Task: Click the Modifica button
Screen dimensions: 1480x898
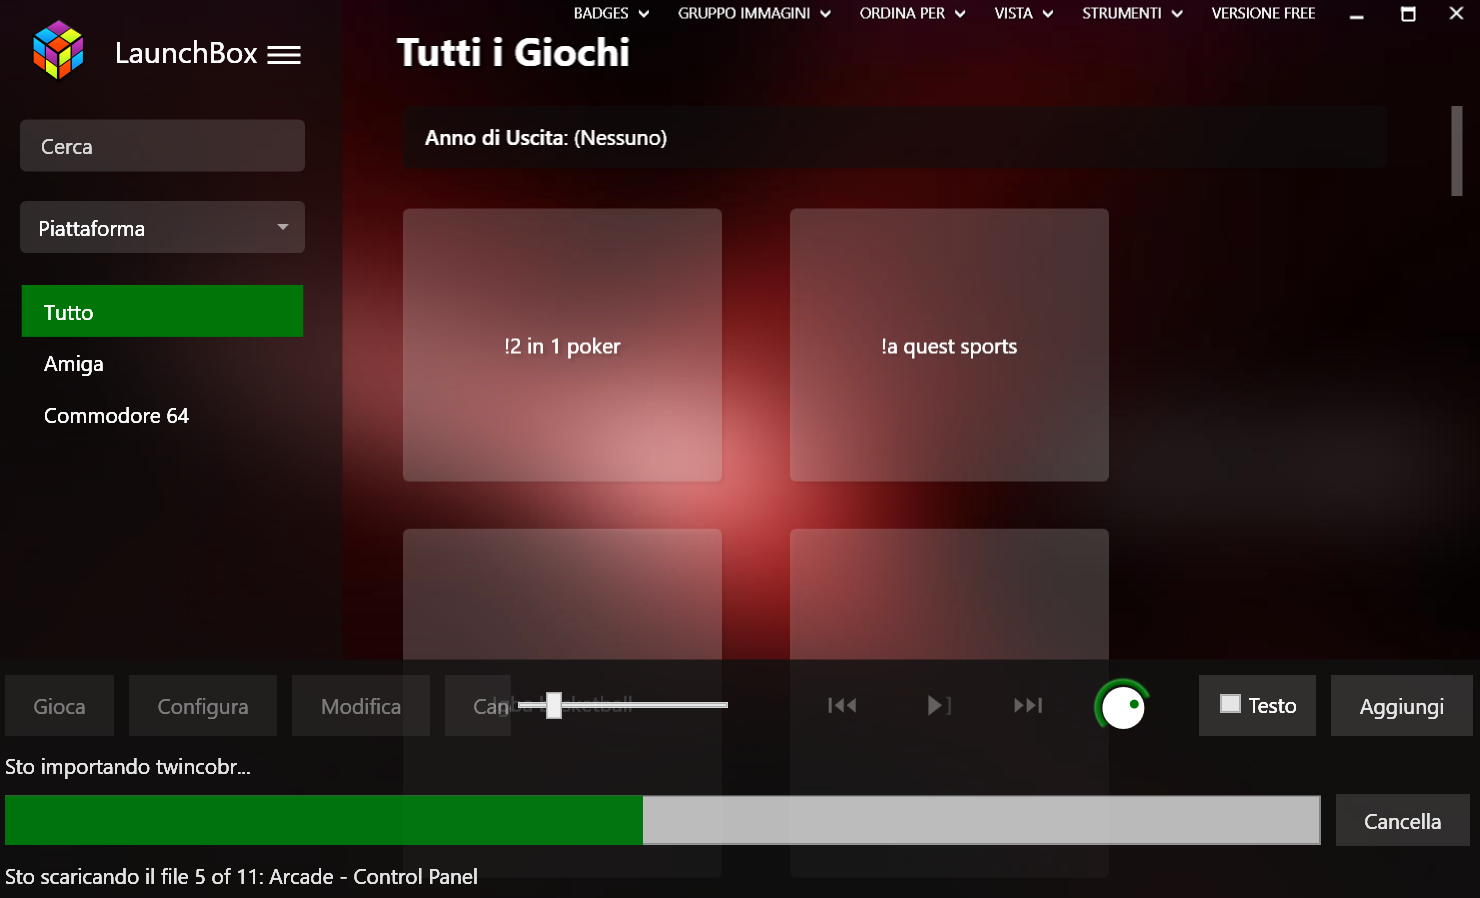Action: (361, 706)
